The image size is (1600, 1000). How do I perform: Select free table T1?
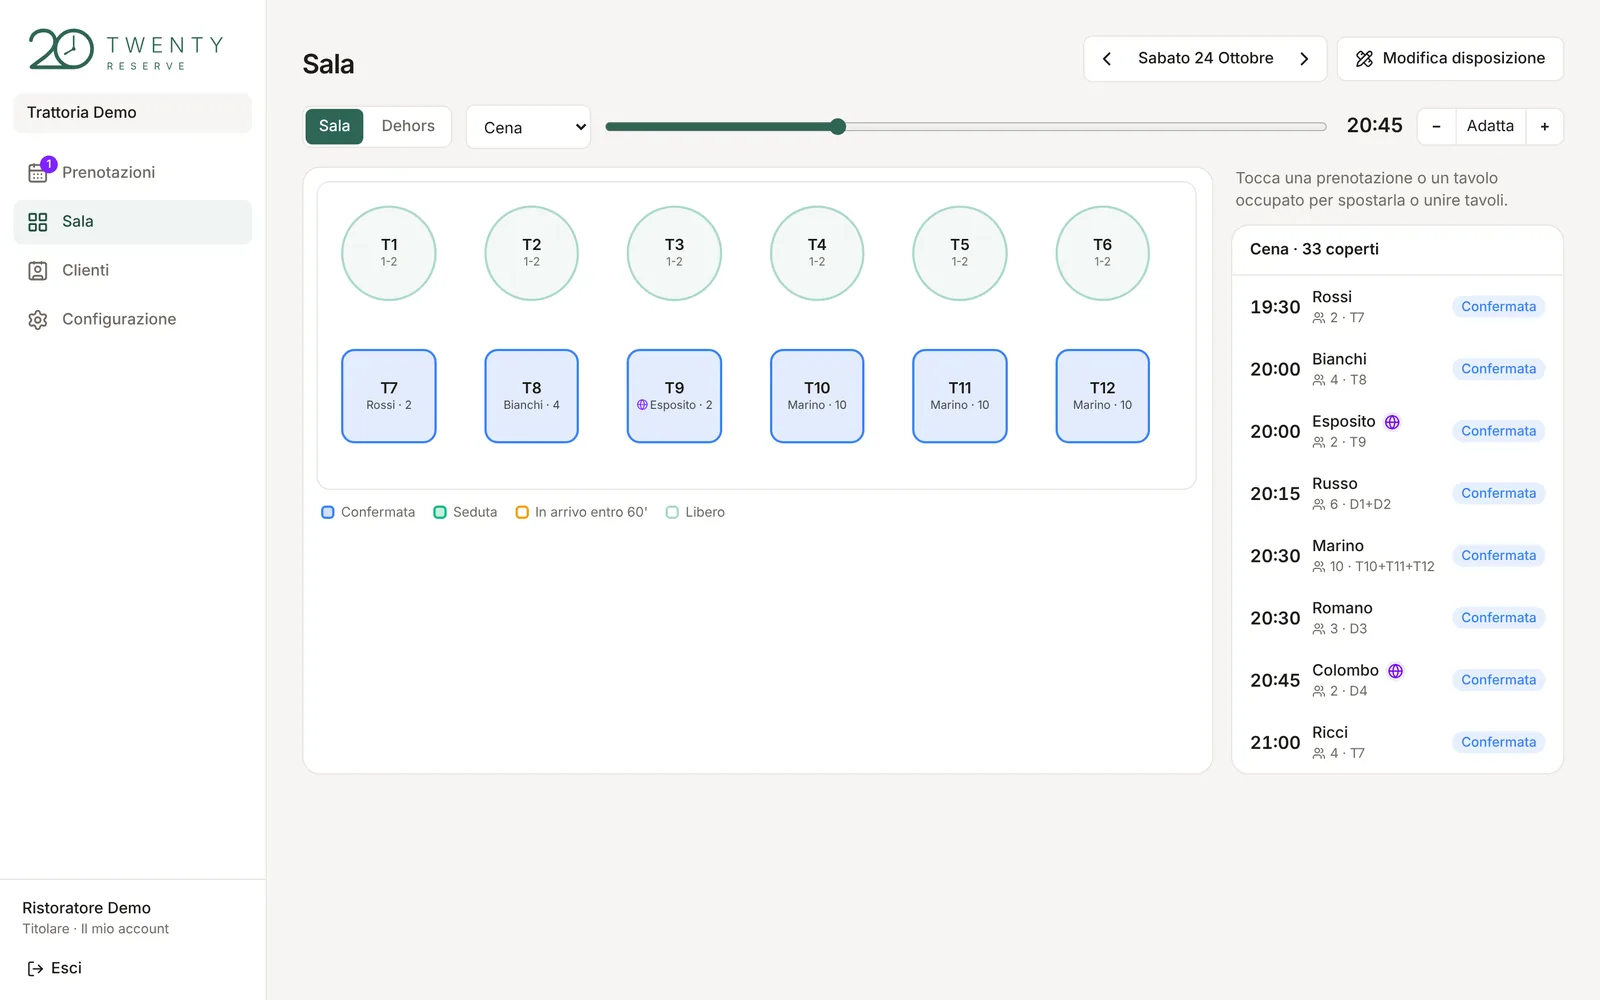389,253
